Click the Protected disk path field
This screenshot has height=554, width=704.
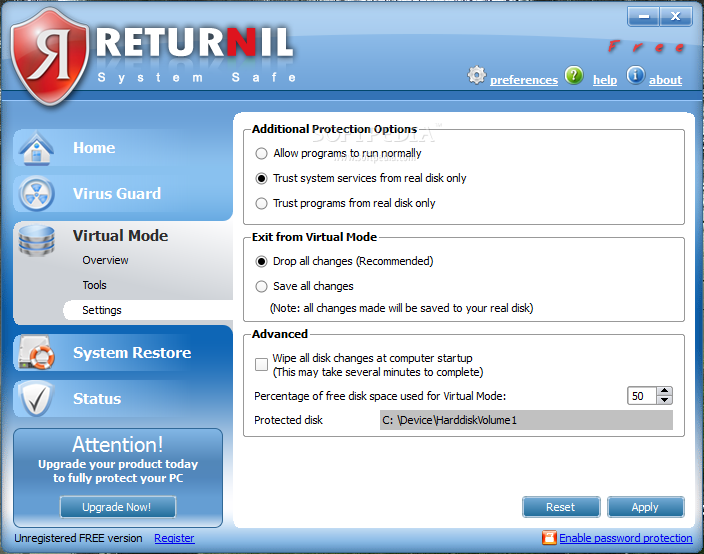526,420
